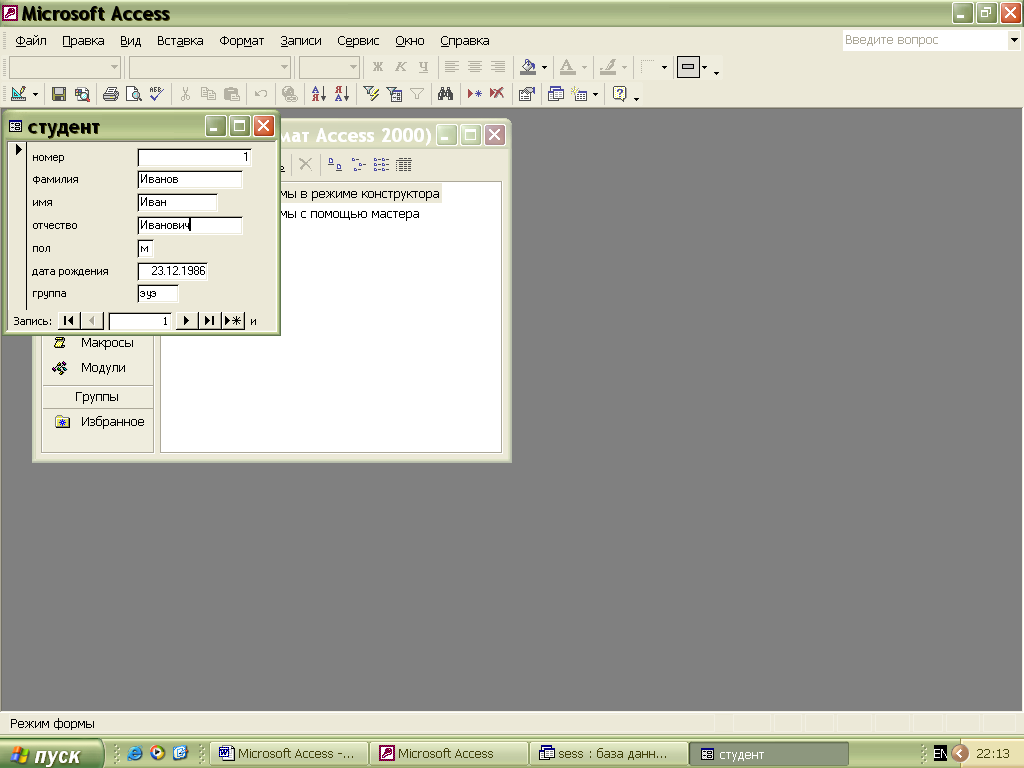Click the View design mode icon
Viewport: 1024px width, 768px height.
click(x=18, y=94)
